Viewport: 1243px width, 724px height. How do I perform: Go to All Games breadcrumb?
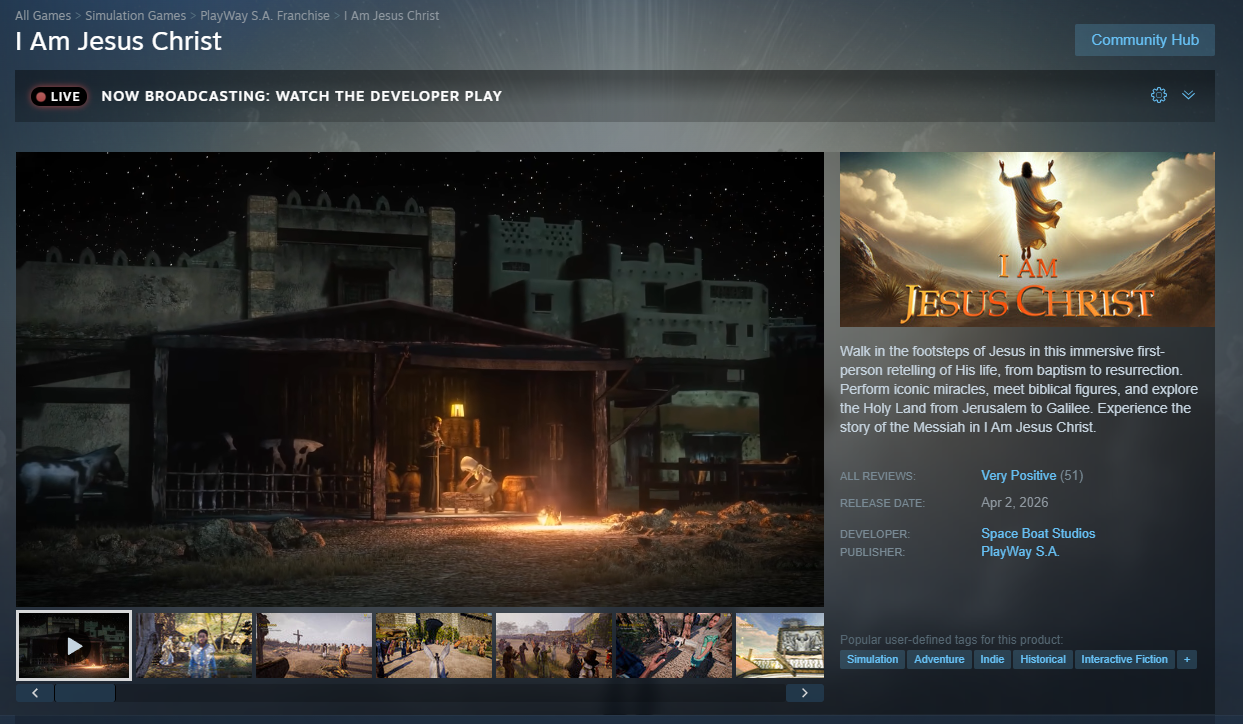click(43, 16)
